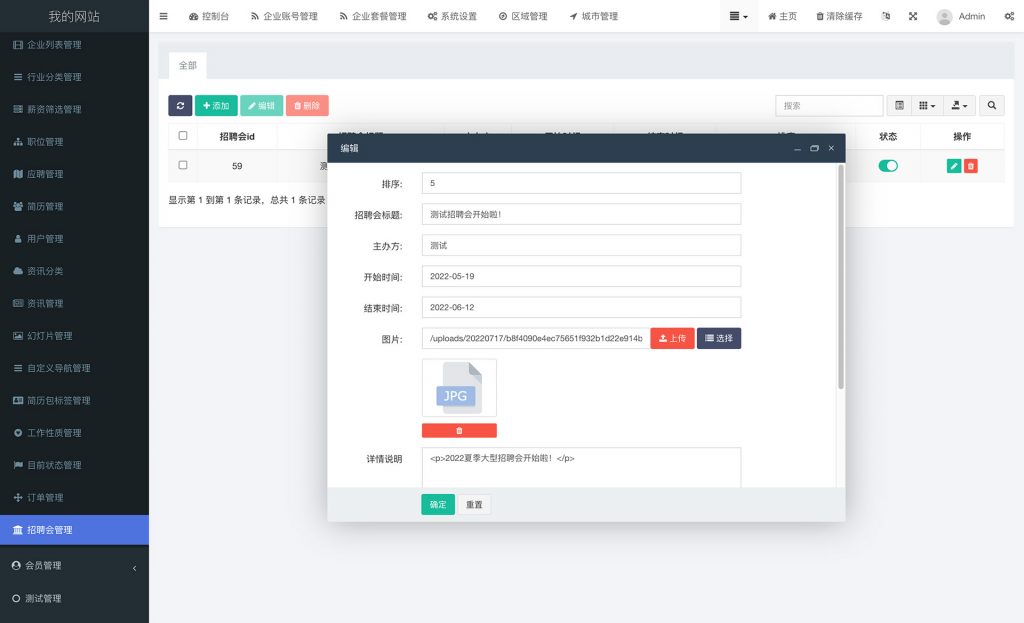Click the search magnifier icon near the search box

[991, 105]
